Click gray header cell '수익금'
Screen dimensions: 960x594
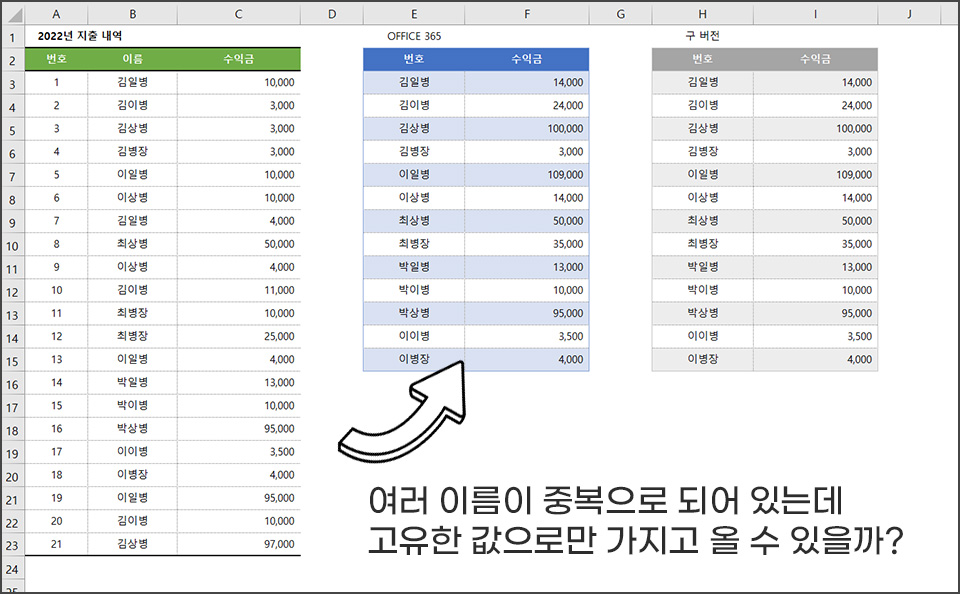point(816,59)
